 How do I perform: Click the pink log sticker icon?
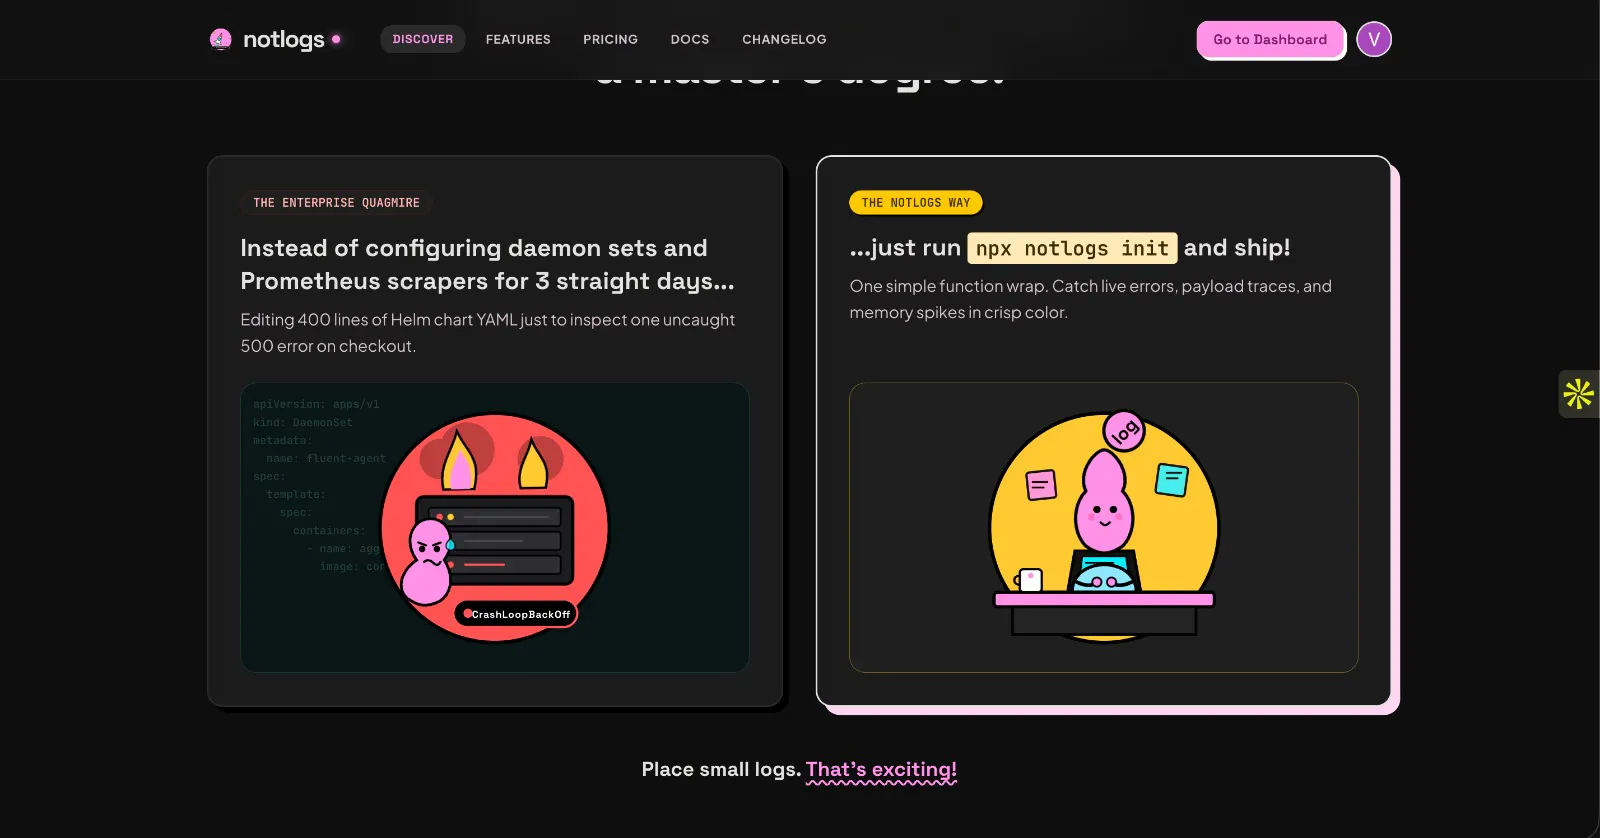(x=1124, y=431)
